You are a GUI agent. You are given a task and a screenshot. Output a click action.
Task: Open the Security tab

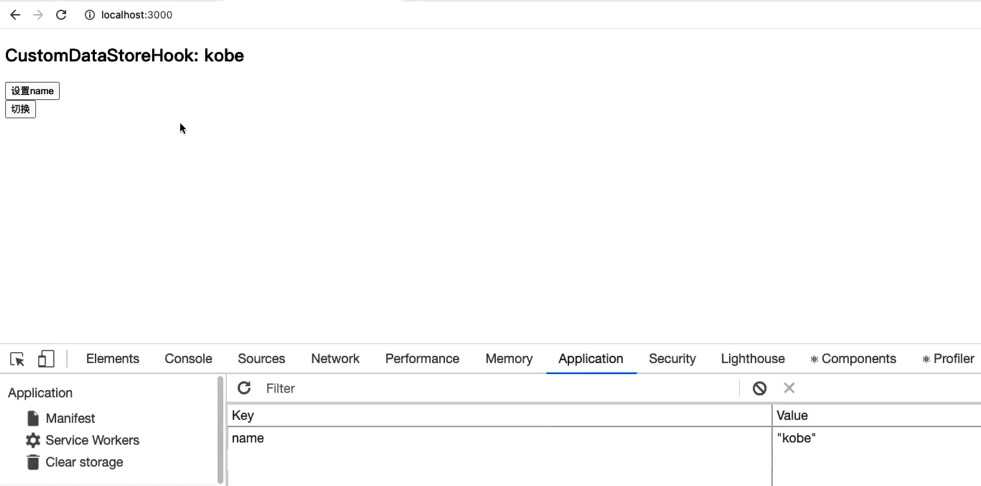click(x=673, y=359)
